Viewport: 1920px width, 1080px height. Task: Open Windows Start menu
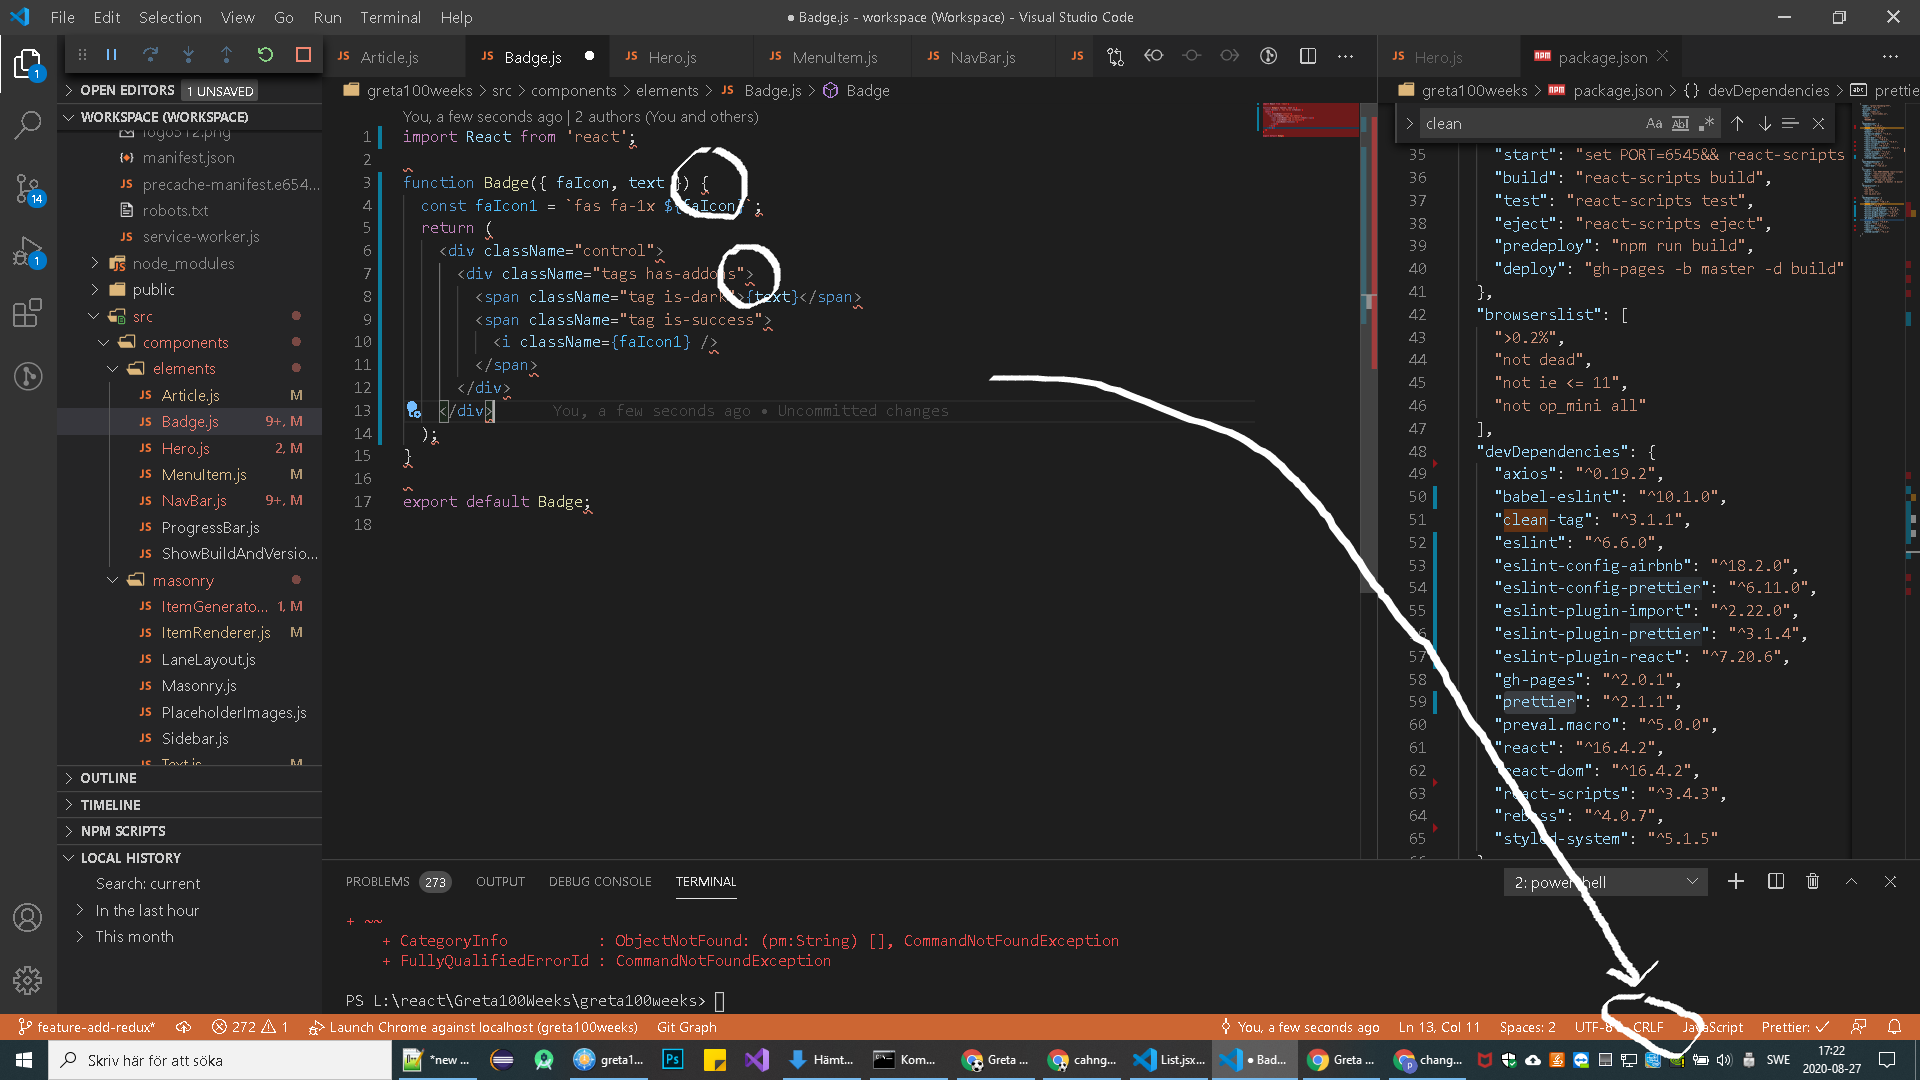point(24,1060)
